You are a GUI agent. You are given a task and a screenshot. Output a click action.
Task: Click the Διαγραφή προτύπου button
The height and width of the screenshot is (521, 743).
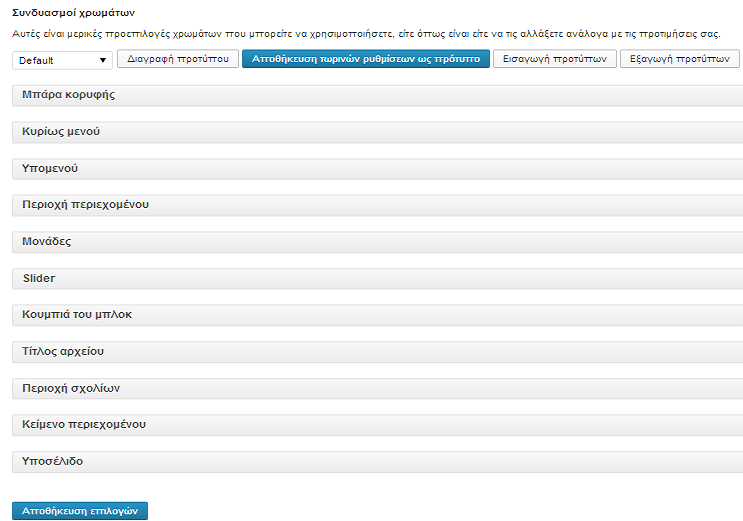(x=178, y=59)
